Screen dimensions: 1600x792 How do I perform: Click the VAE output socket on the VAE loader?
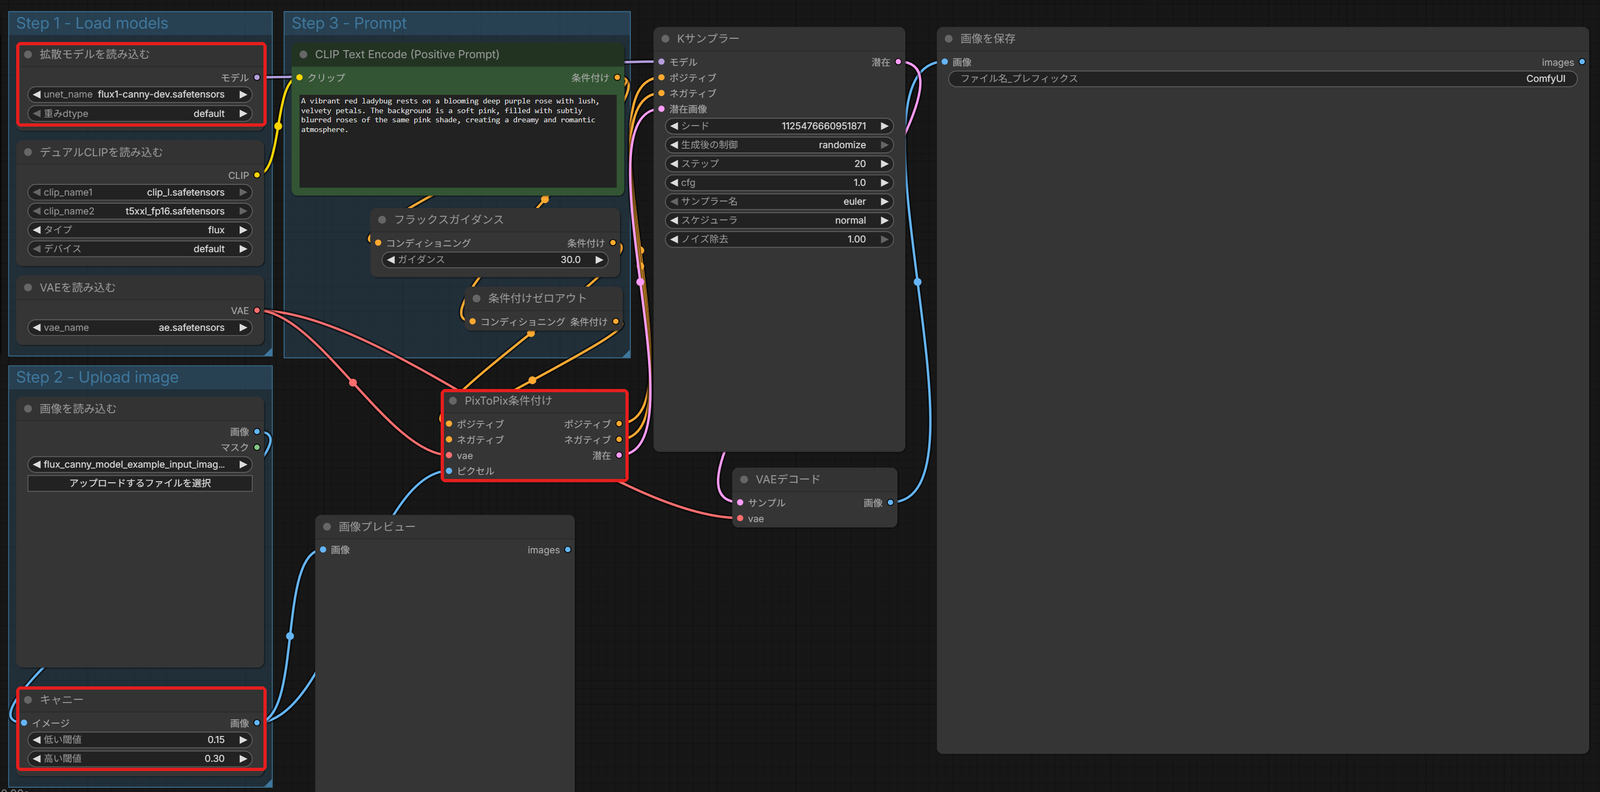click(x=257, y=311)
